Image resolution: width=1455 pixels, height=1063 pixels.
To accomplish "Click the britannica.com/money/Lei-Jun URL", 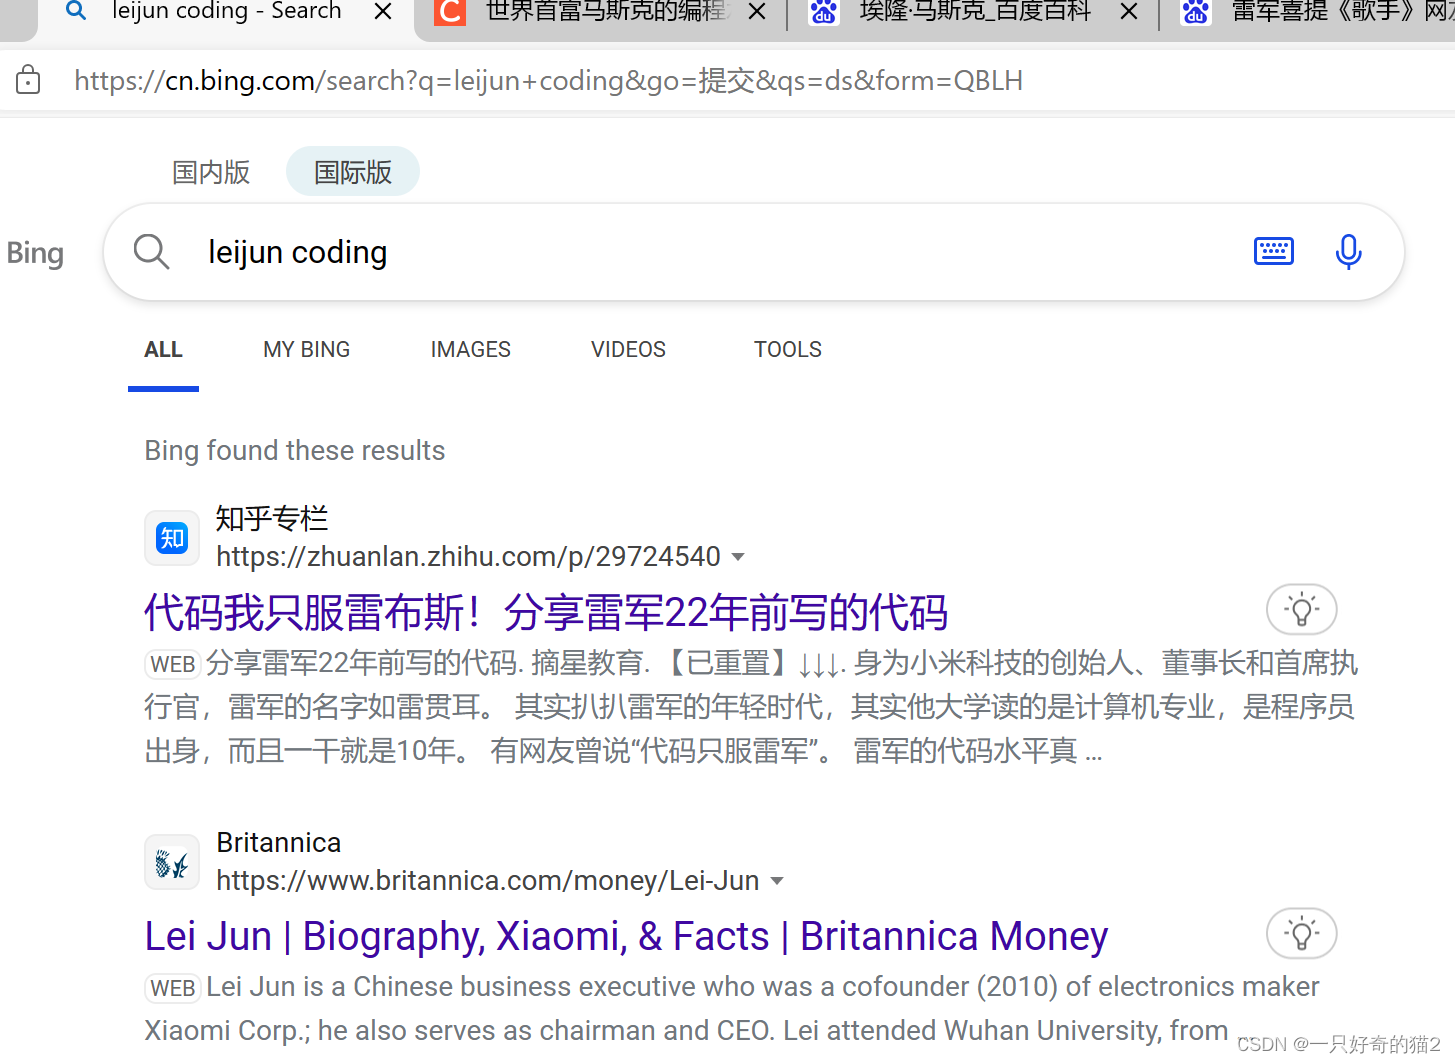I will click(x=488, y=880).
